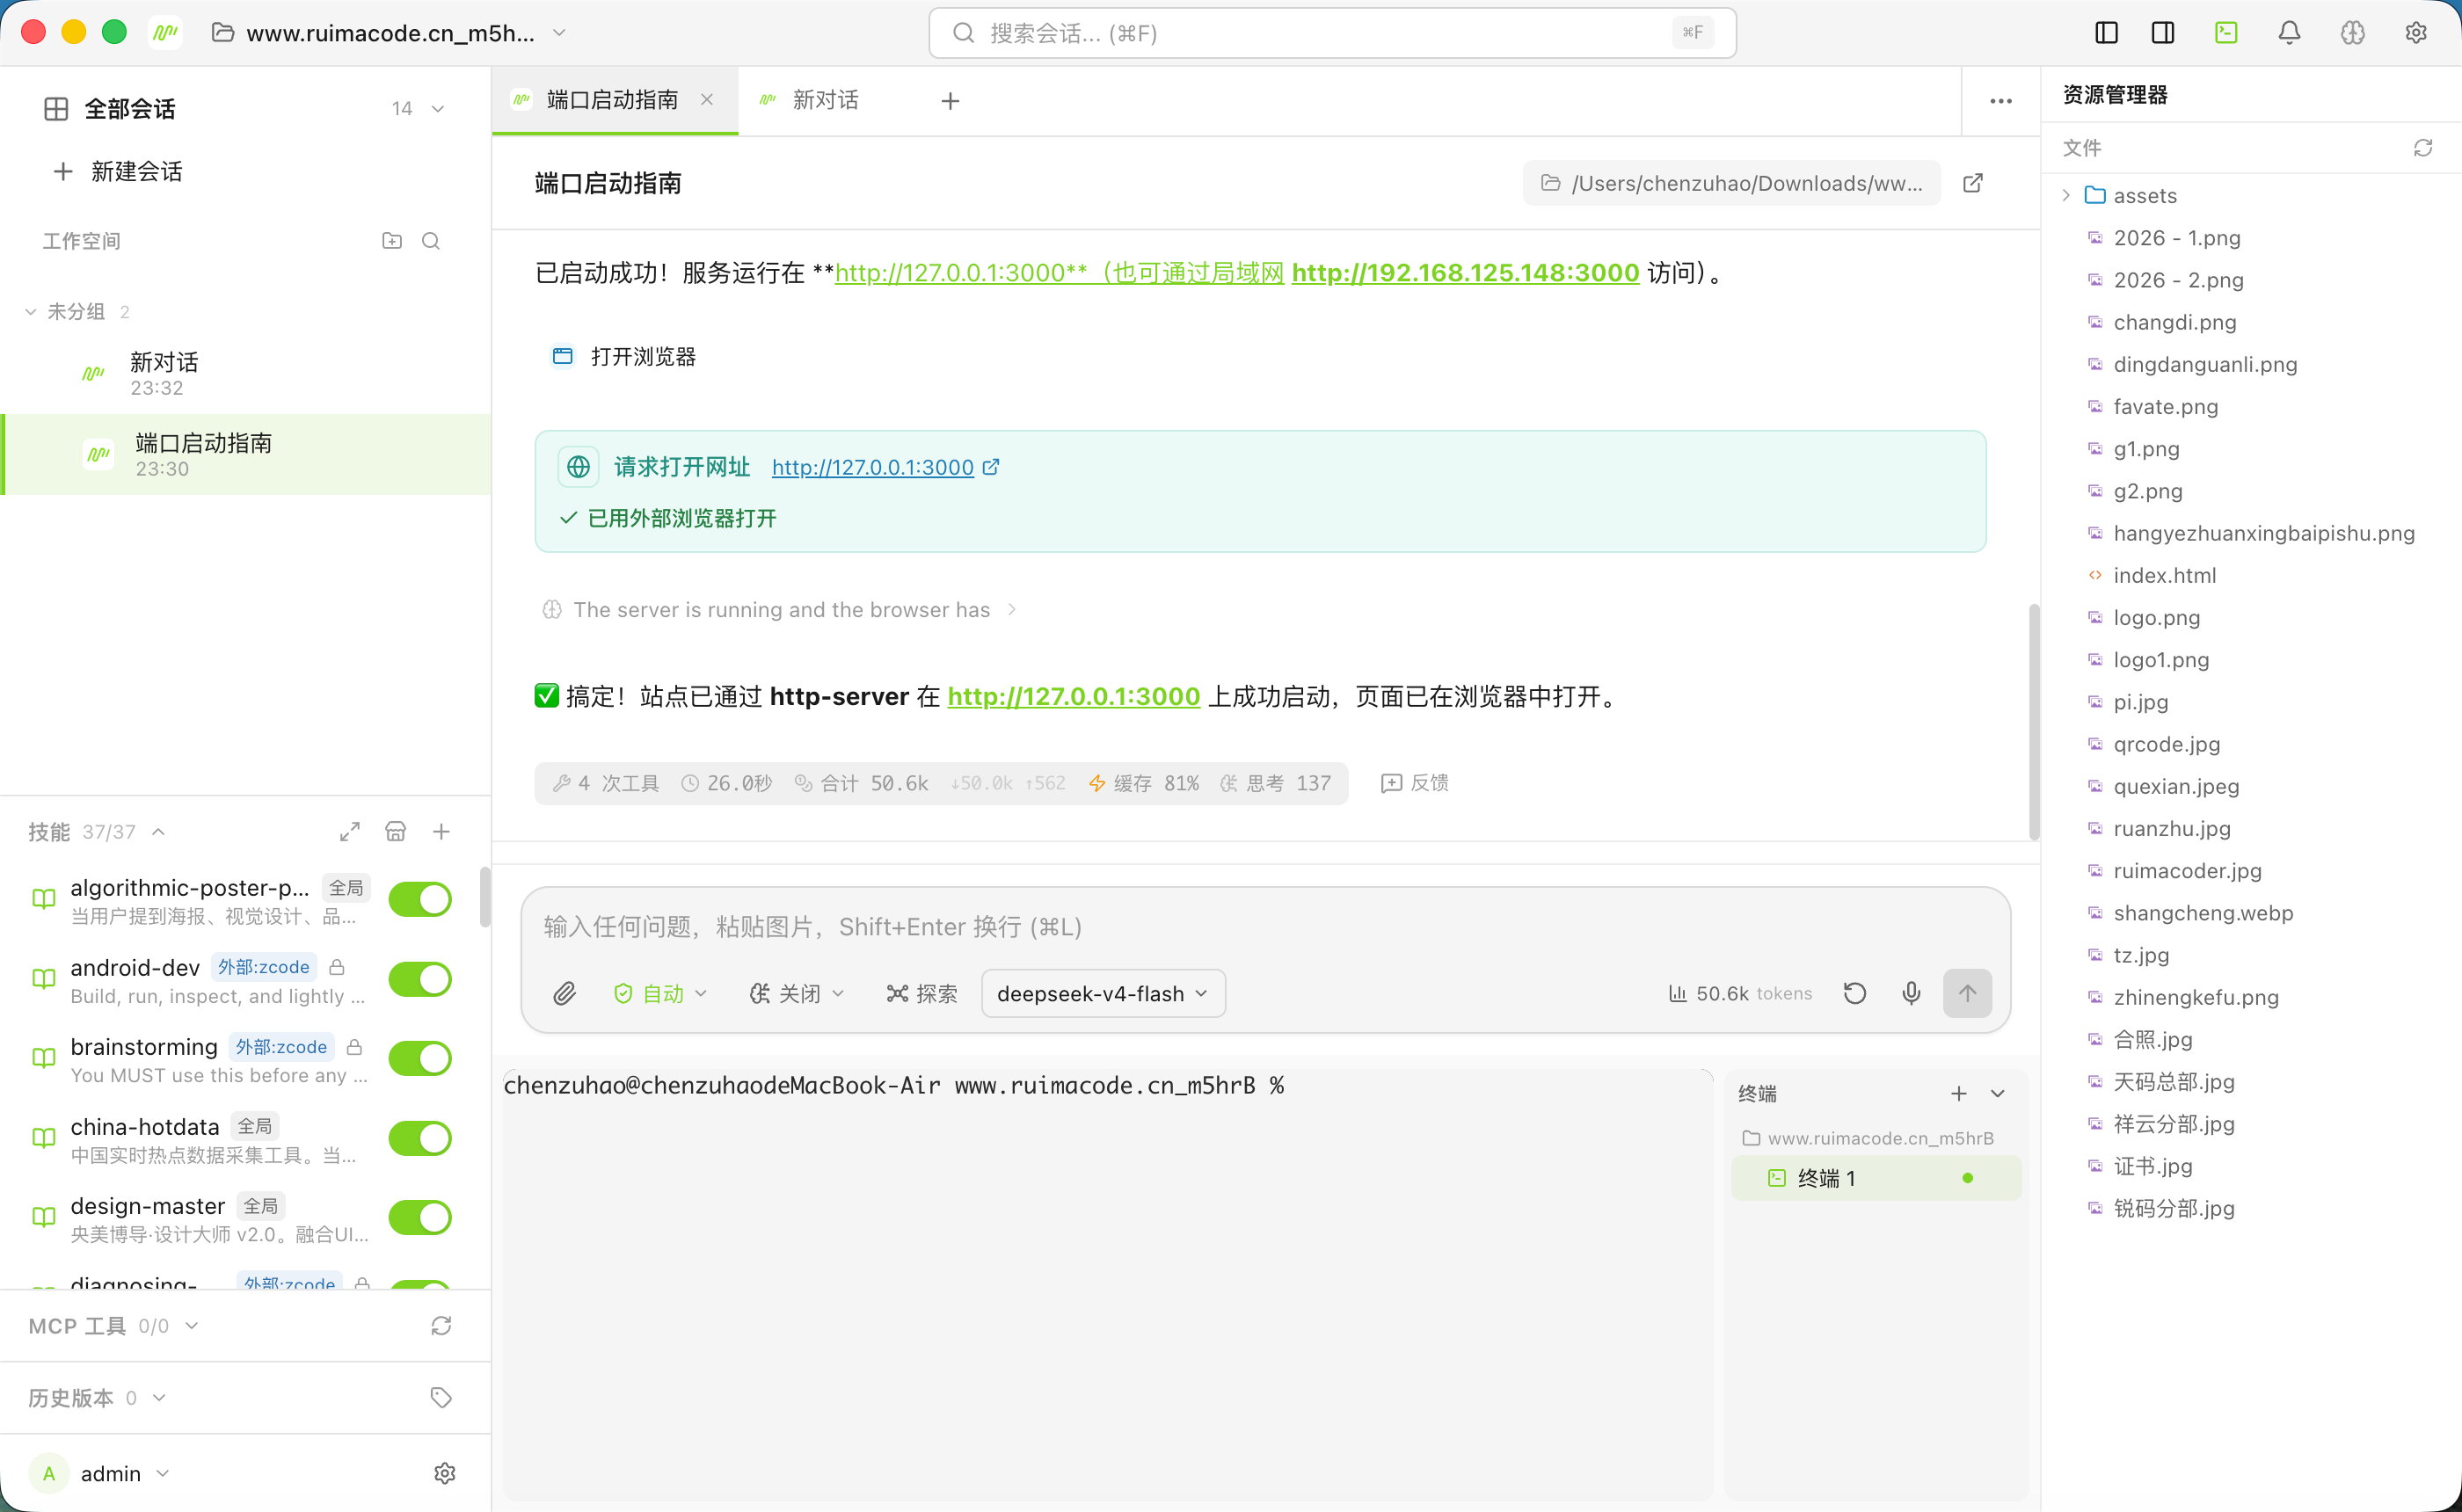This screenshot has width=2462, height=1512.
Task: Expand 历史版本 section
Action: tap(159, 1397)
